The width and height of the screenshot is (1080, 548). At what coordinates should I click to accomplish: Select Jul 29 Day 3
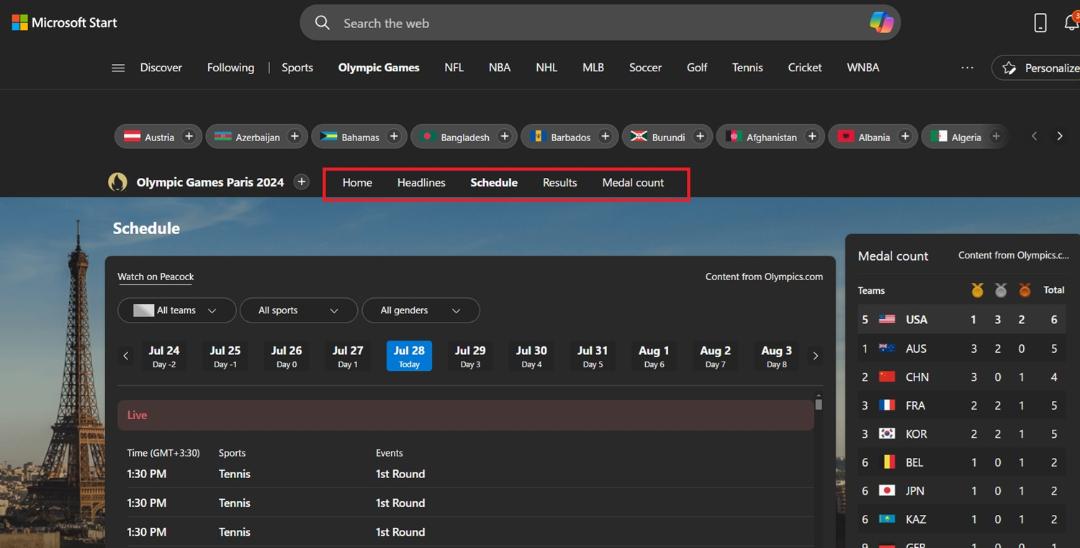pos(470,356)
